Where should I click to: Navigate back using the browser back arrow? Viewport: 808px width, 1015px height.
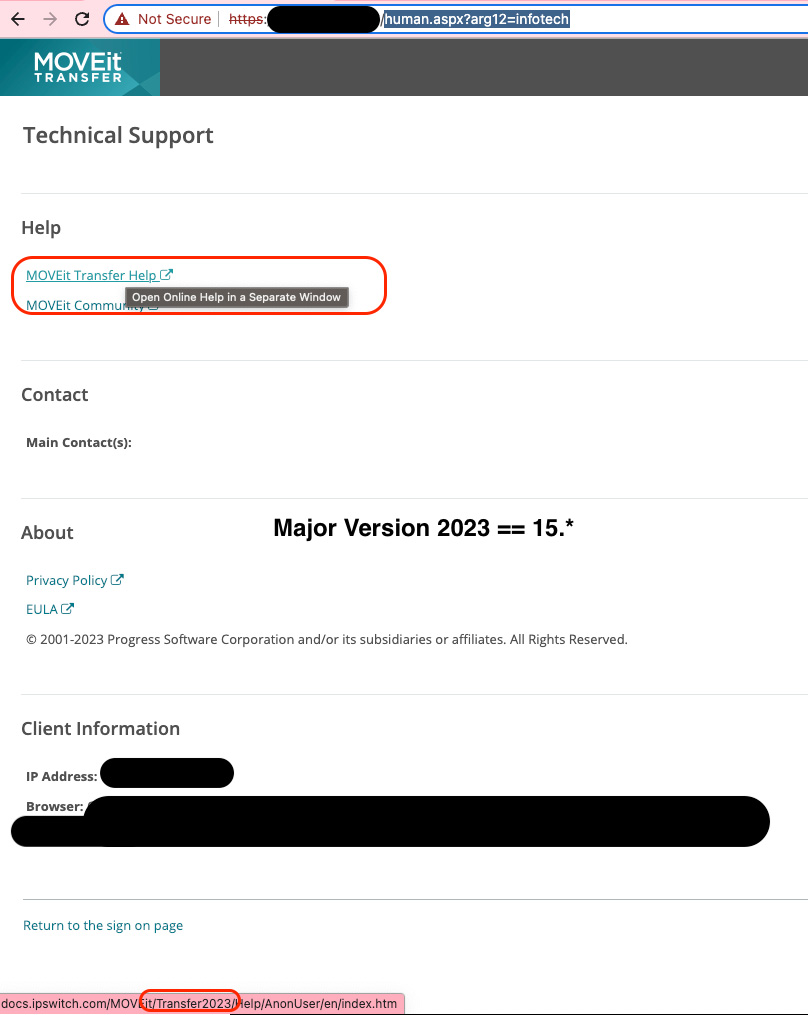pyautogui.click(x=17, y=18)
